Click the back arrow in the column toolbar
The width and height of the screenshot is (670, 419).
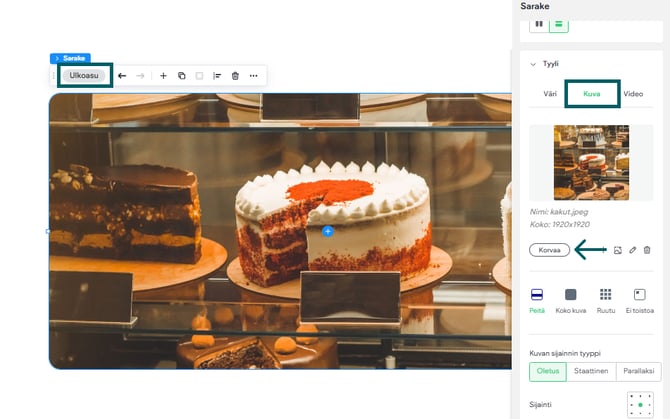point(122,76)
